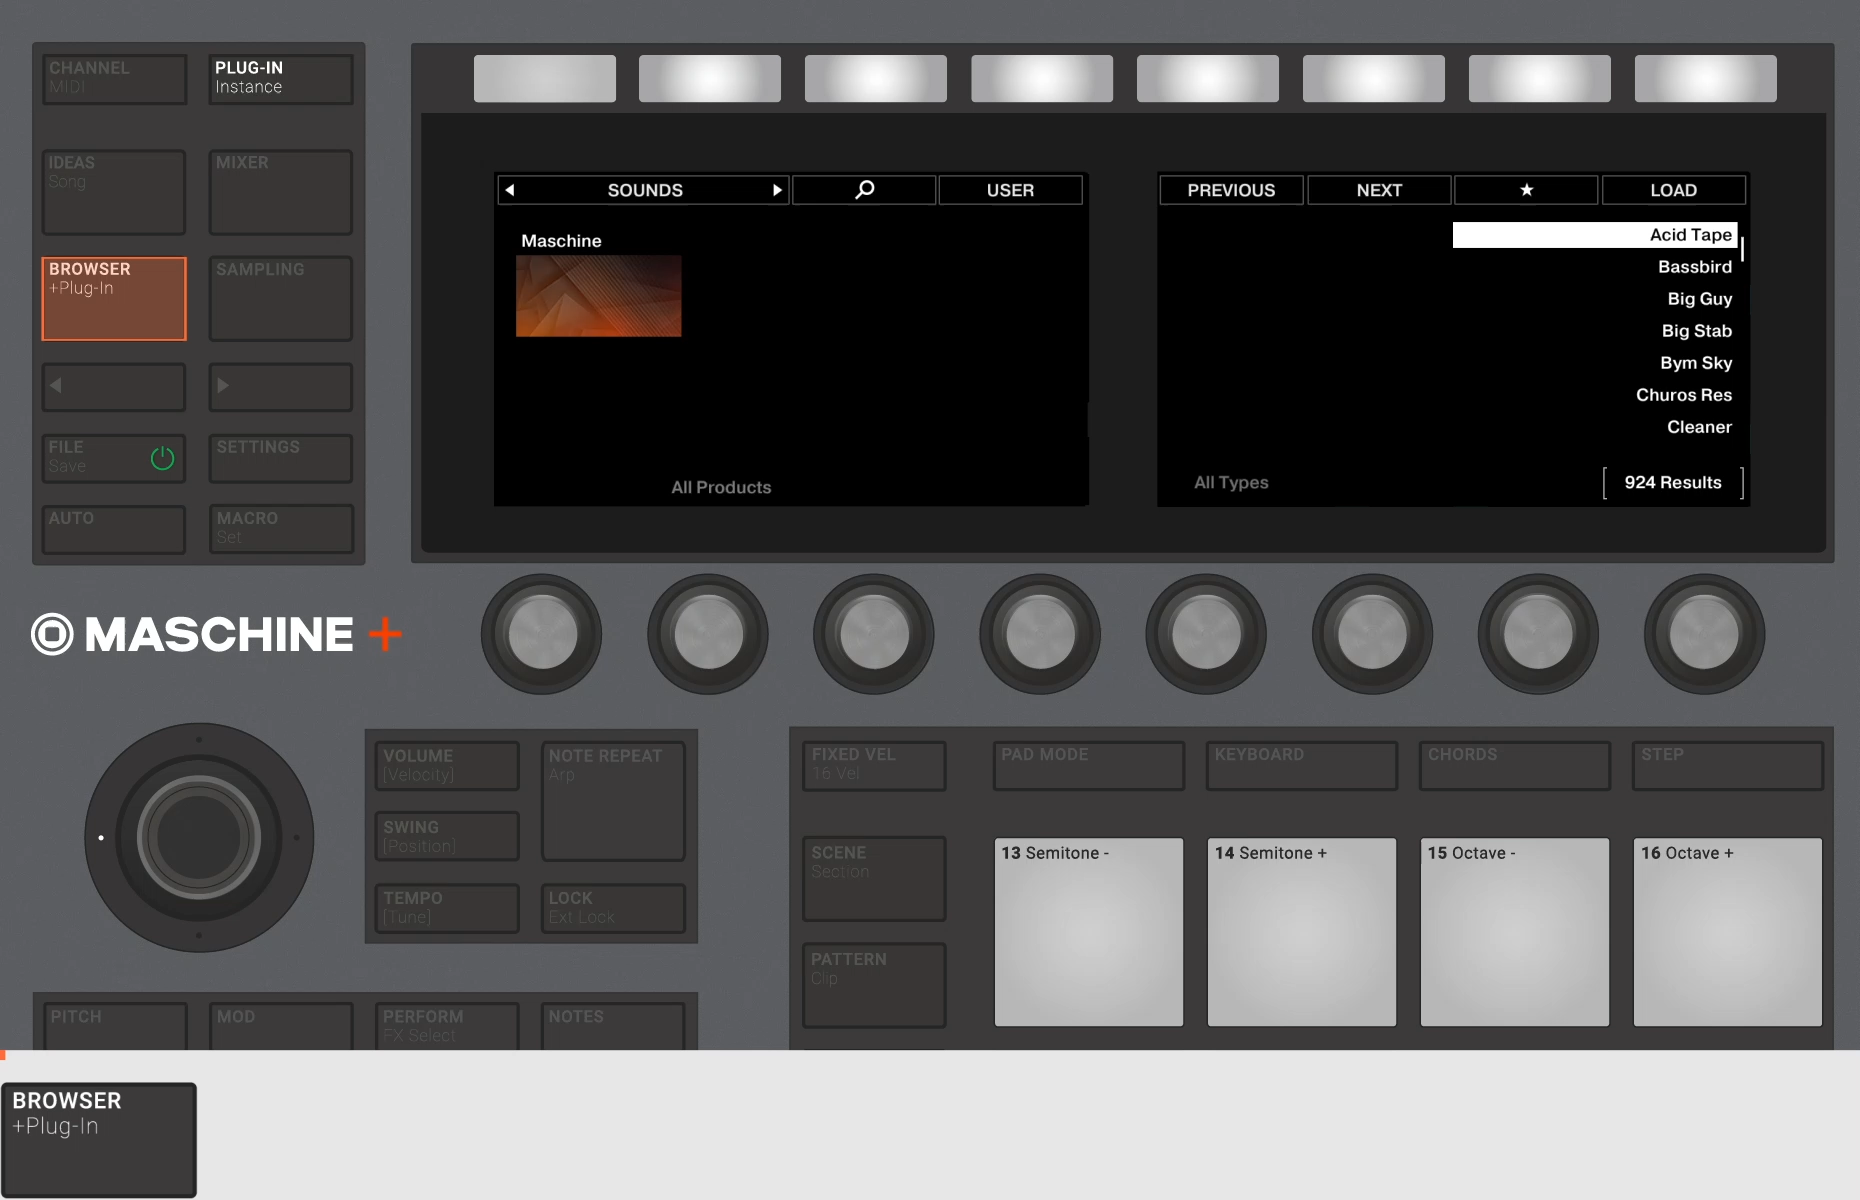The height and width of the screenshot is (1200, 1860).
Task: Switch to PAD MODE
Action: tap(1089, 766)
